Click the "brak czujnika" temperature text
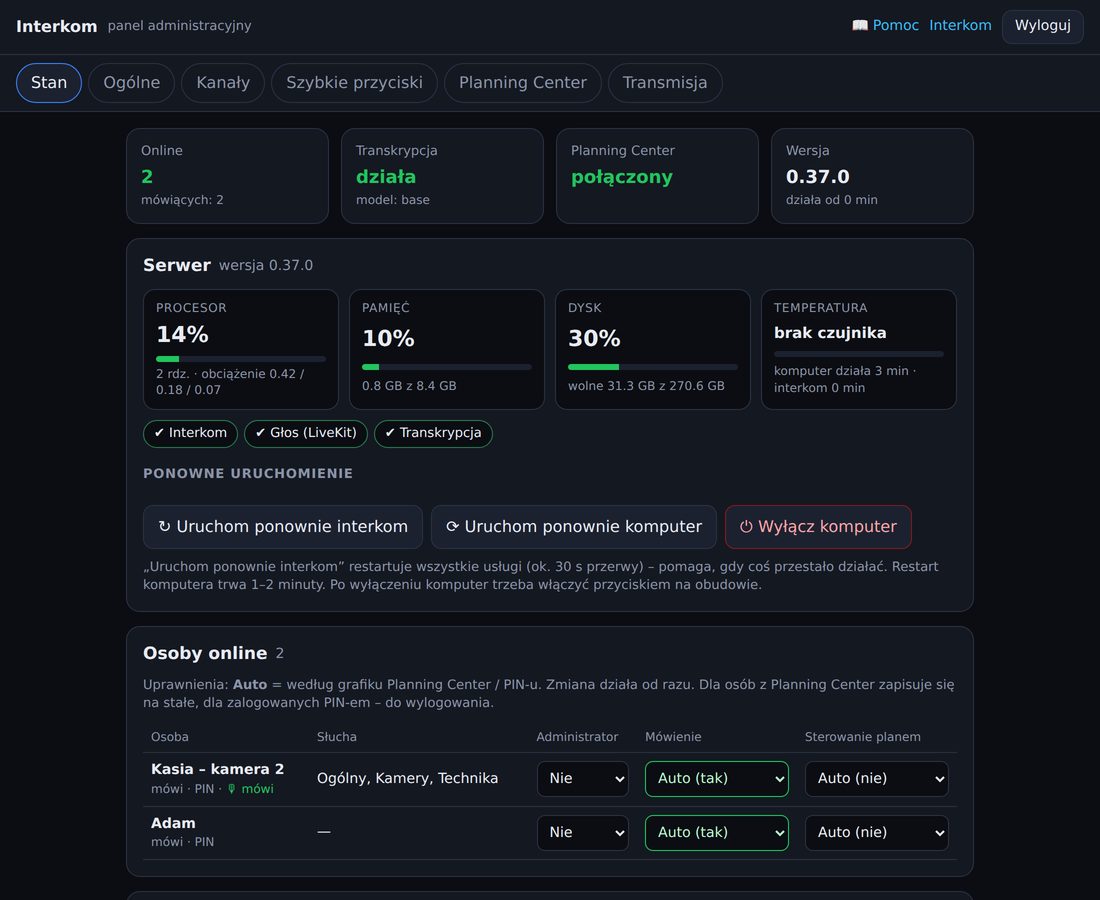The width and height of the screenshot is (1100, 900). [x=830, y=333]
